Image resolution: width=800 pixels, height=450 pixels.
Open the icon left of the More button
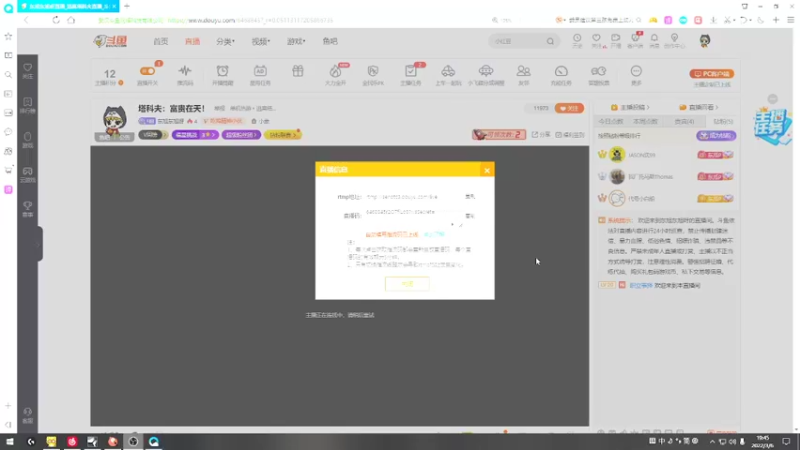(598, 74)
